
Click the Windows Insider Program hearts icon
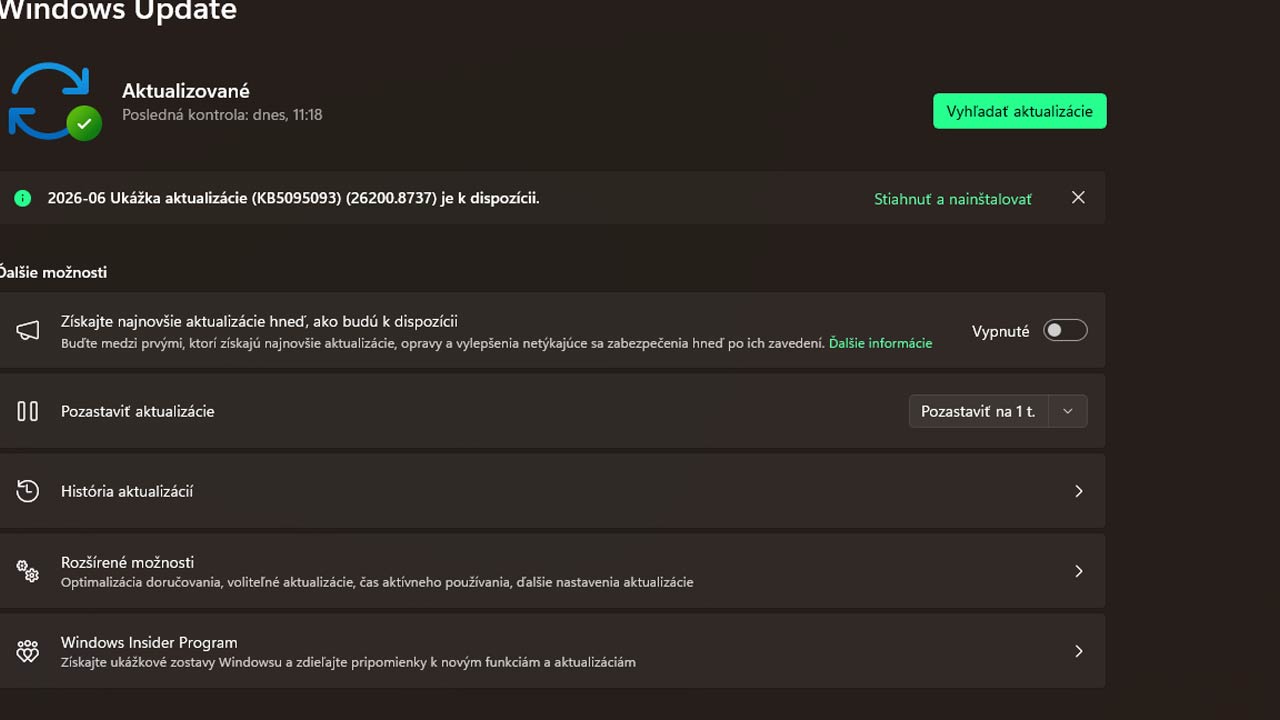pyautogui.click(x=28, y=651)
